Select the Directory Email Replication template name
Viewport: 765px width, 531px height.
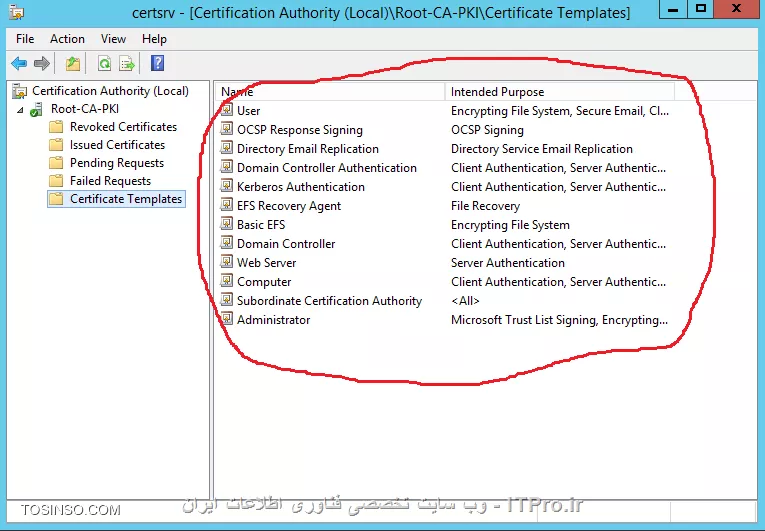tap(308, 149)
